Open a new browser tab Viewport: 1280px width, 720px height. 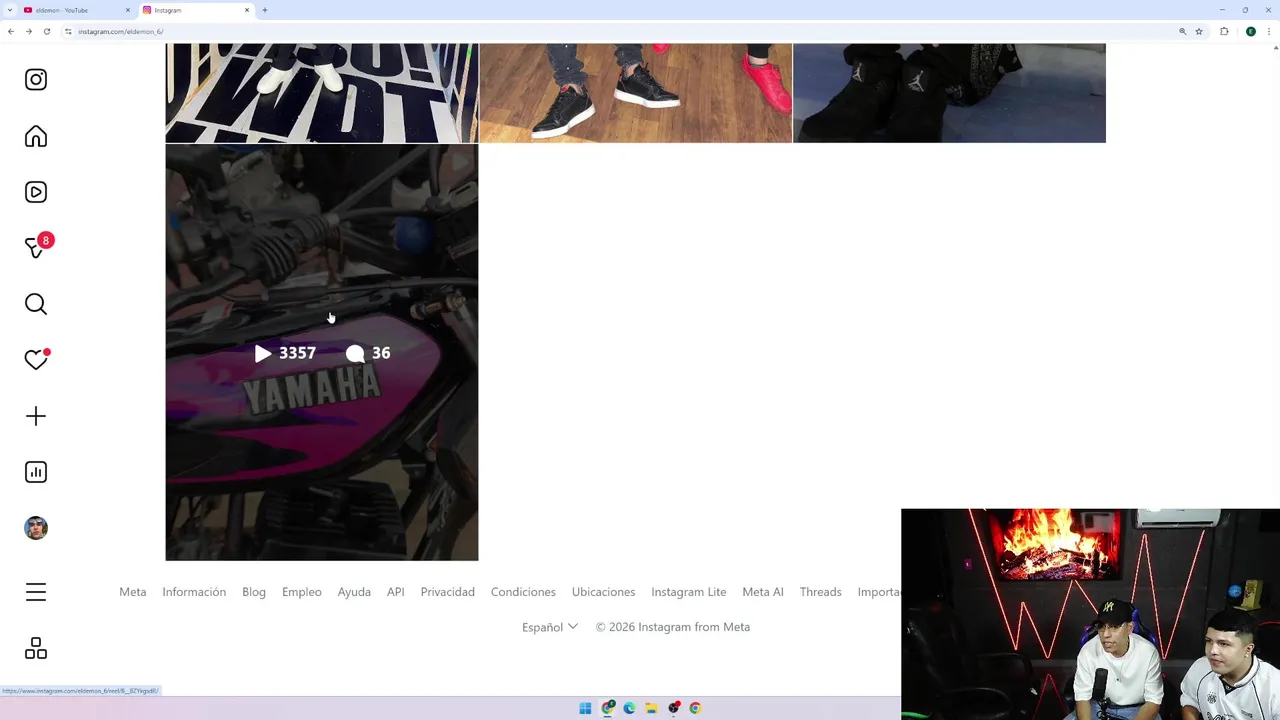pos(265,10)
